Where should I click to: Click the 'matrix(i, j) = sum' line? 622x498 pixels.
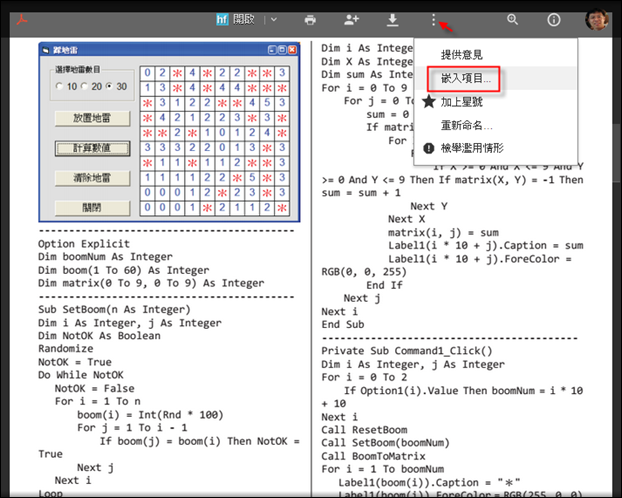(443, 233)
